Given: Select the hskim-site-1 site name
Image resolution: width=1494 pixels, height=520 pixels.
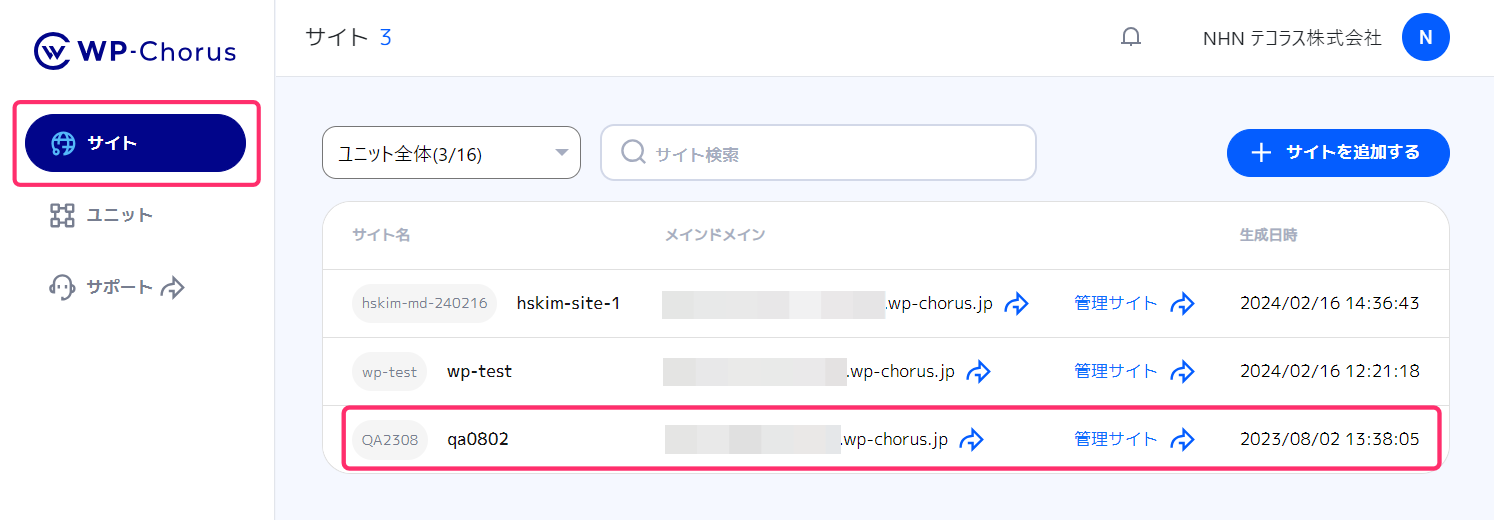Looking at the screenshot, I should [568, 303].
